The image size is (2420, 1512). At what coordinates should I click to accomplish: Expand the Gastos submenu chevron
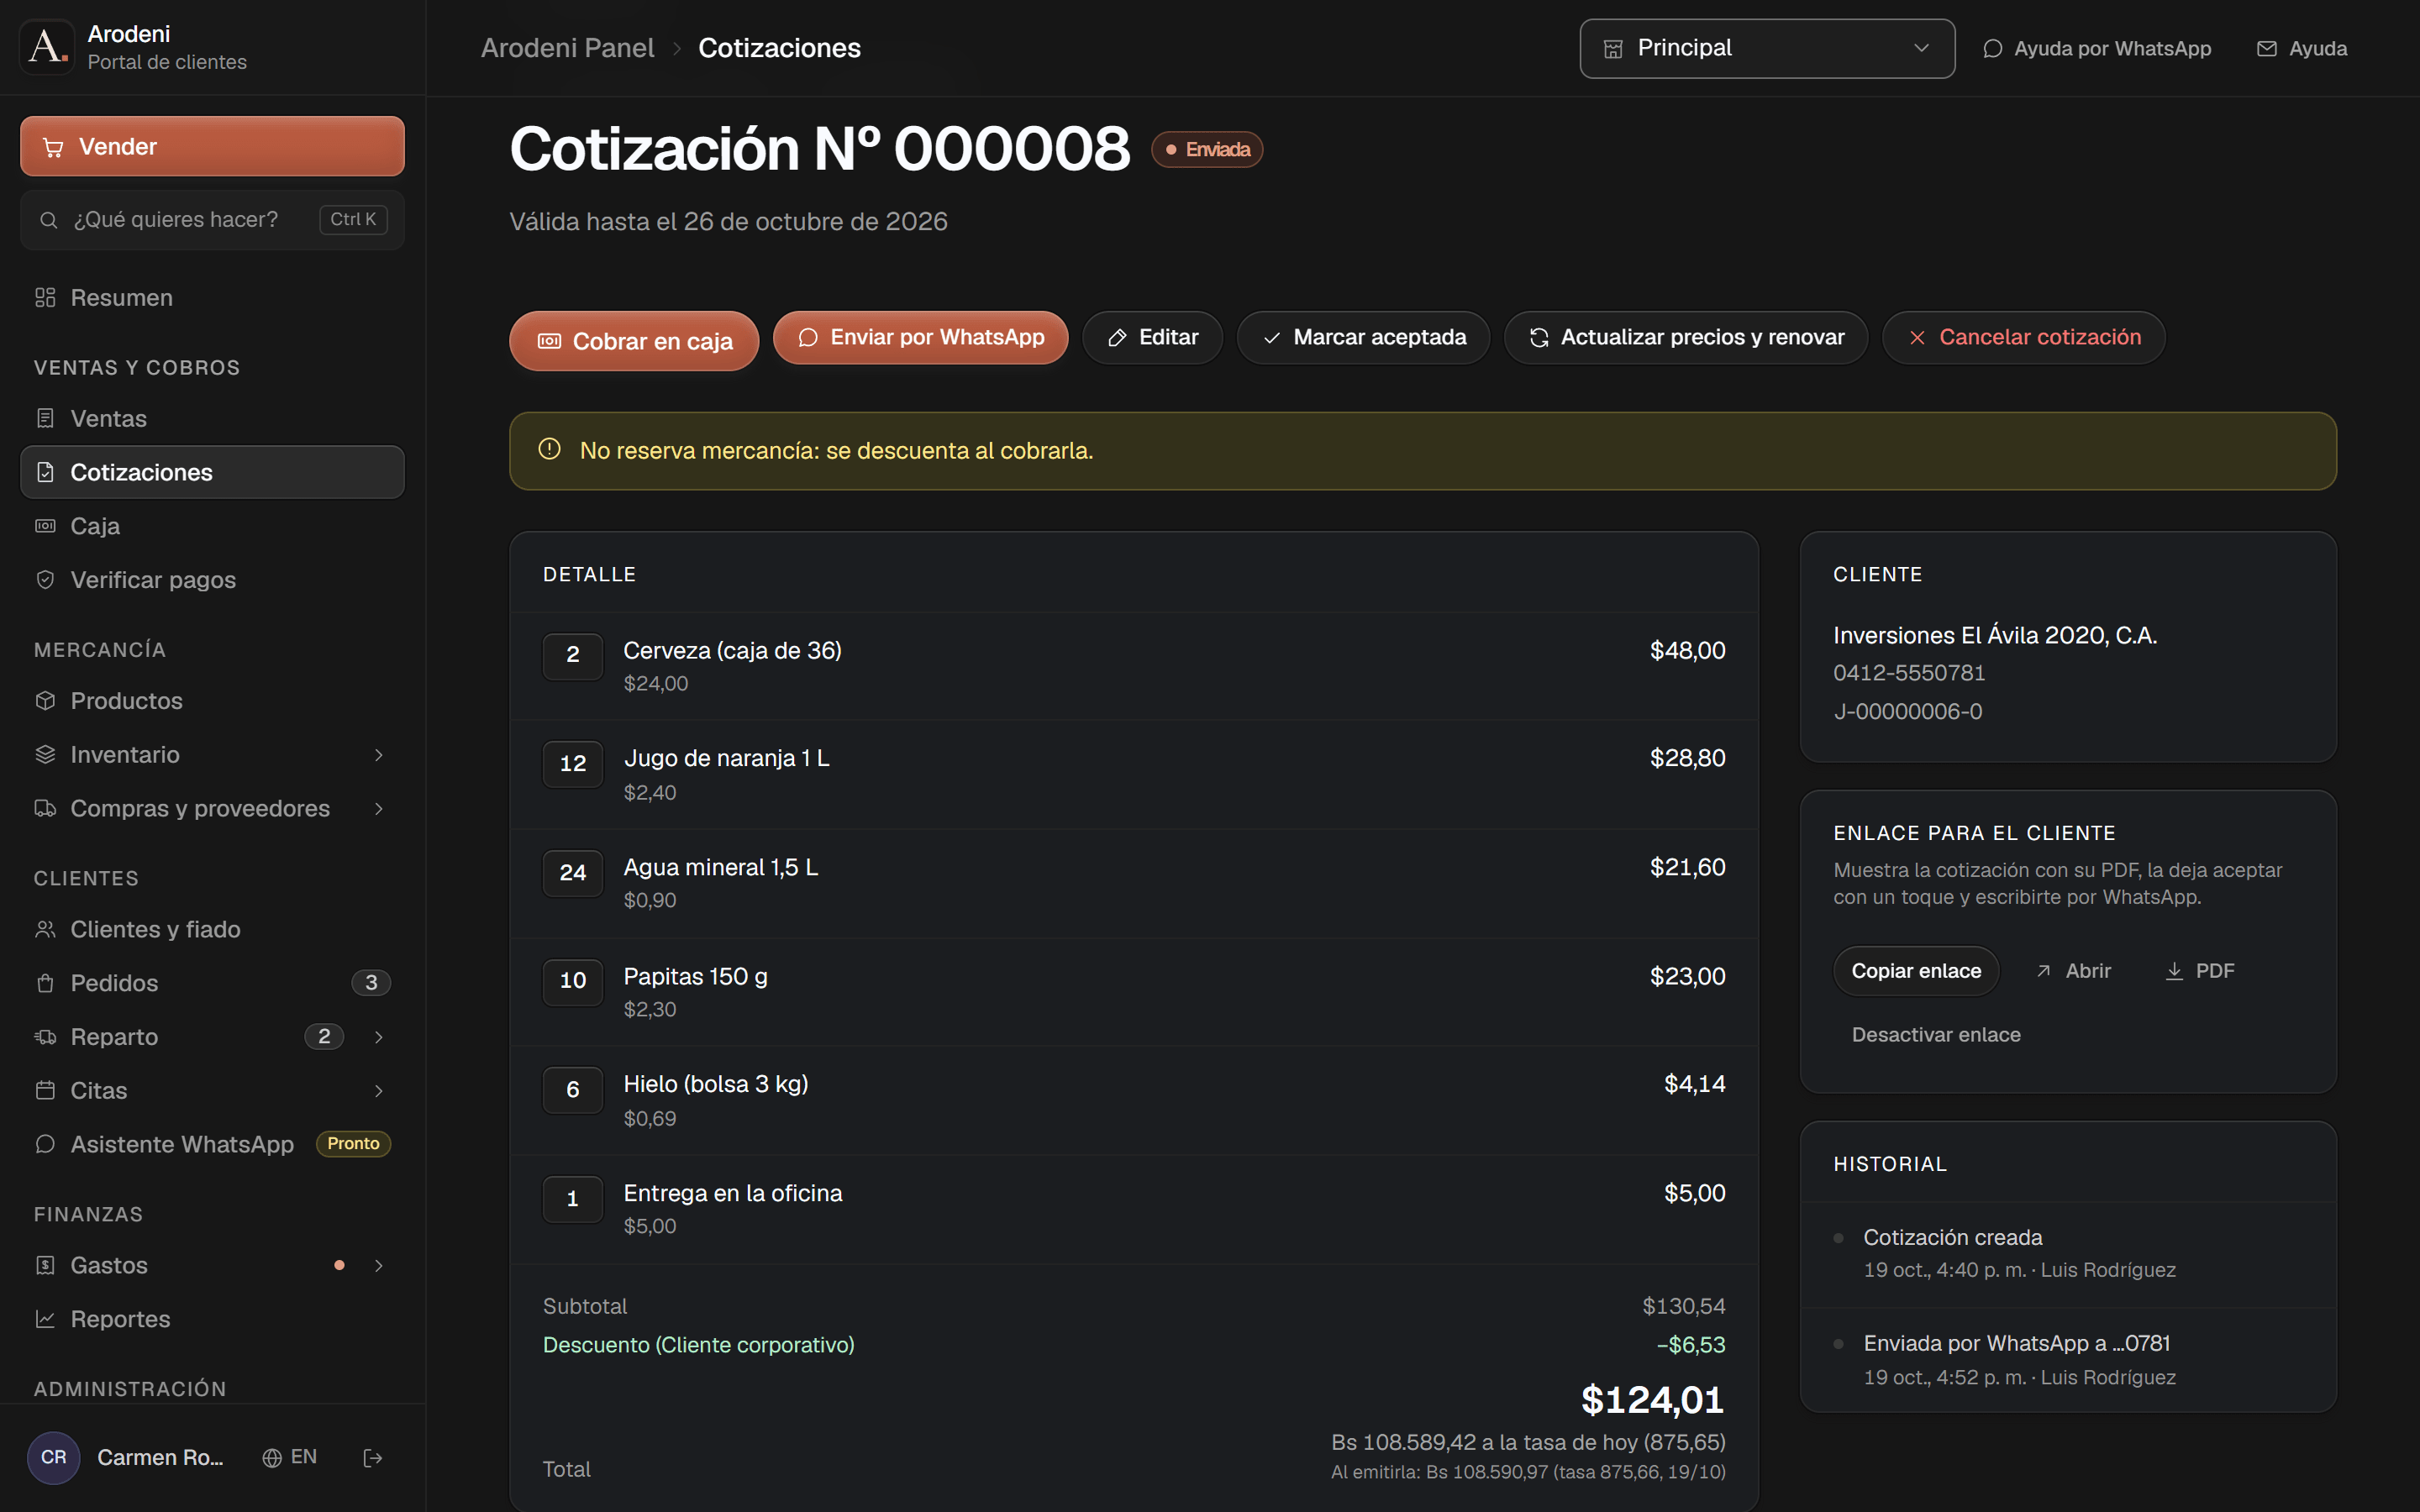[379, 1265]
